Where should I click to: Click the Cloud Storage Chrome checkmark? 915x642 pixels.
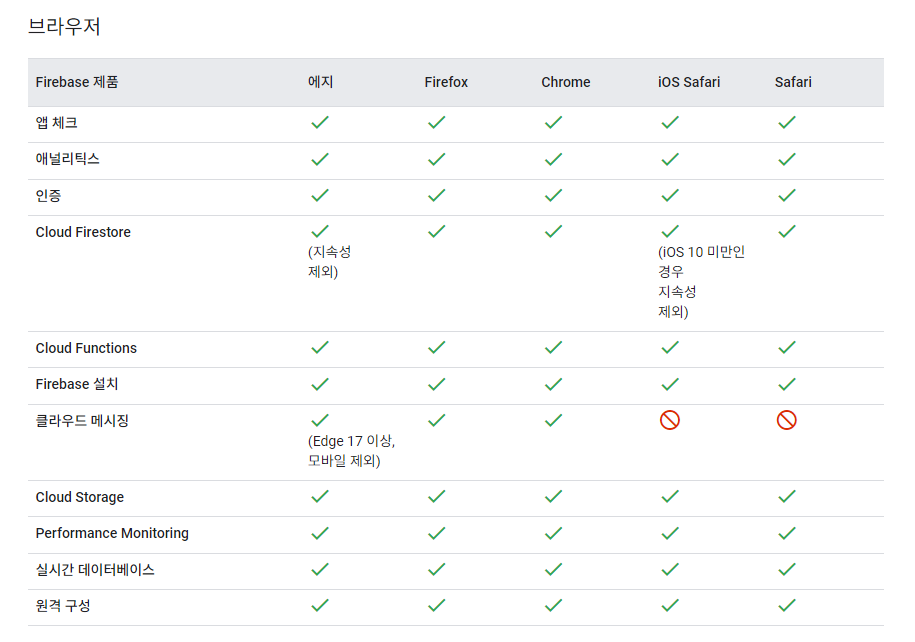tap(553, 497)
